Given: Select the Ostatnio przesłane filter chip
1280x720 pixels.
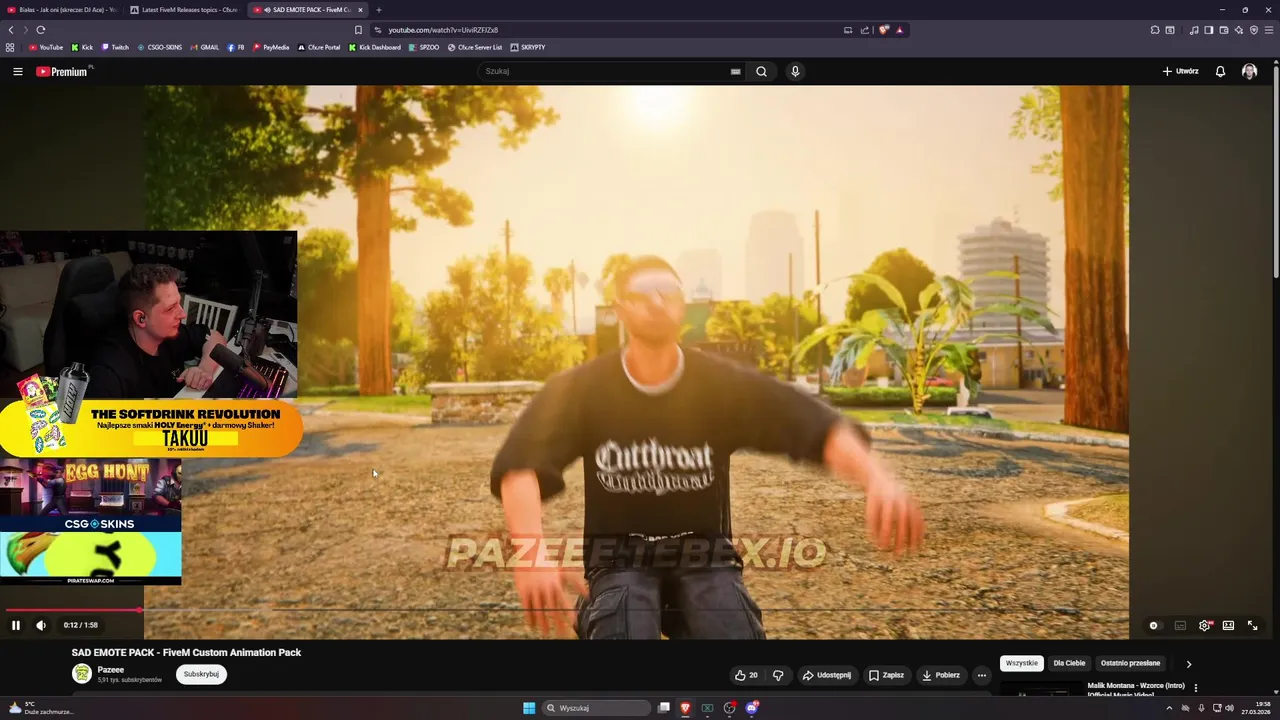Looking at the screenshot, I should [x=1130, y=663].
